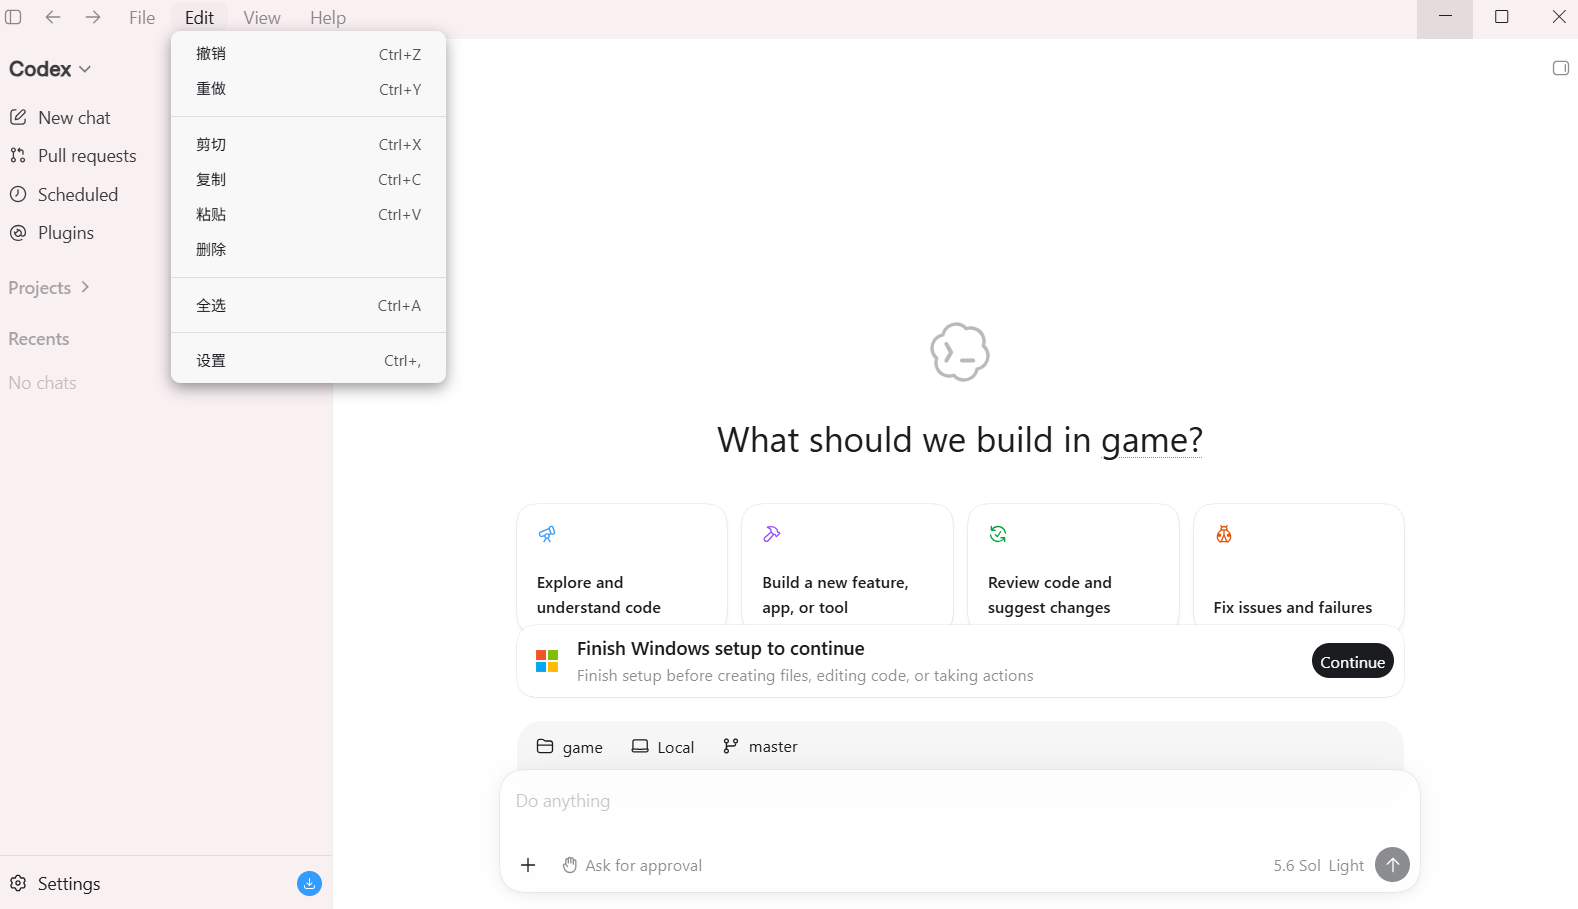
Task: Click the bug icon on Fix issues card
Action: click(1224, 534)
